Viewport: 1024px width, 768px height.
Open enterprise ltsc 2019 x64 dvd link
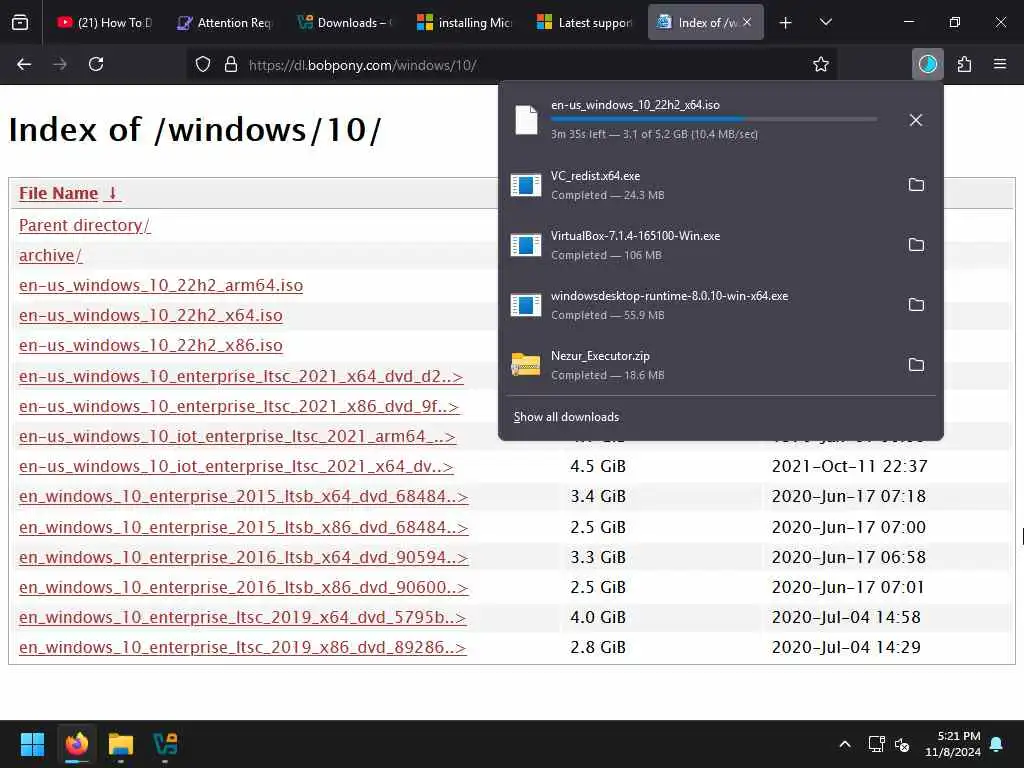tap(243, 617)
